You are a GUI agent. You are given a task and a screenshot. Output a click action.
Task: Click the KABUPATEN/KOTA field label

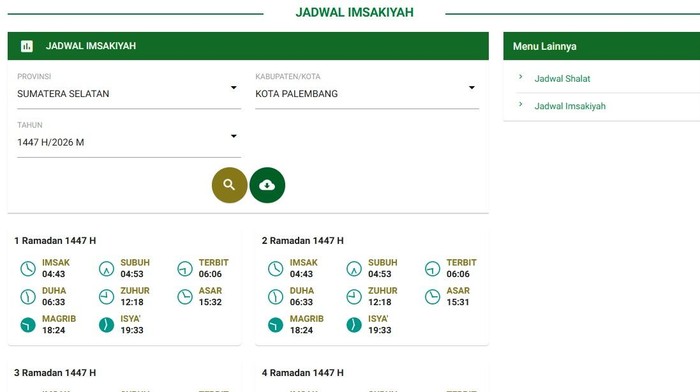tap(288, 77)
